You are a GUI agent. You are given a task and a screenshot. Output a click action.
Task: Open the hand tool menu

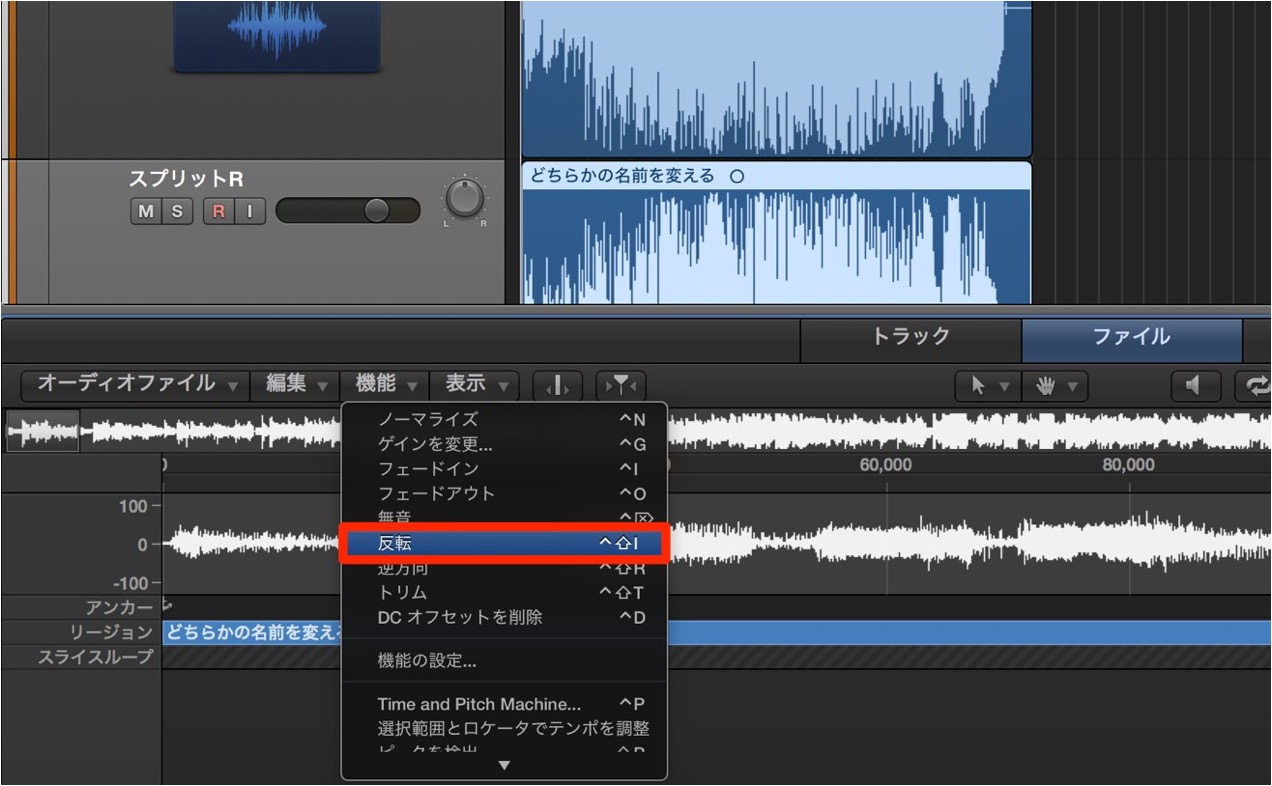[1054, 385]
